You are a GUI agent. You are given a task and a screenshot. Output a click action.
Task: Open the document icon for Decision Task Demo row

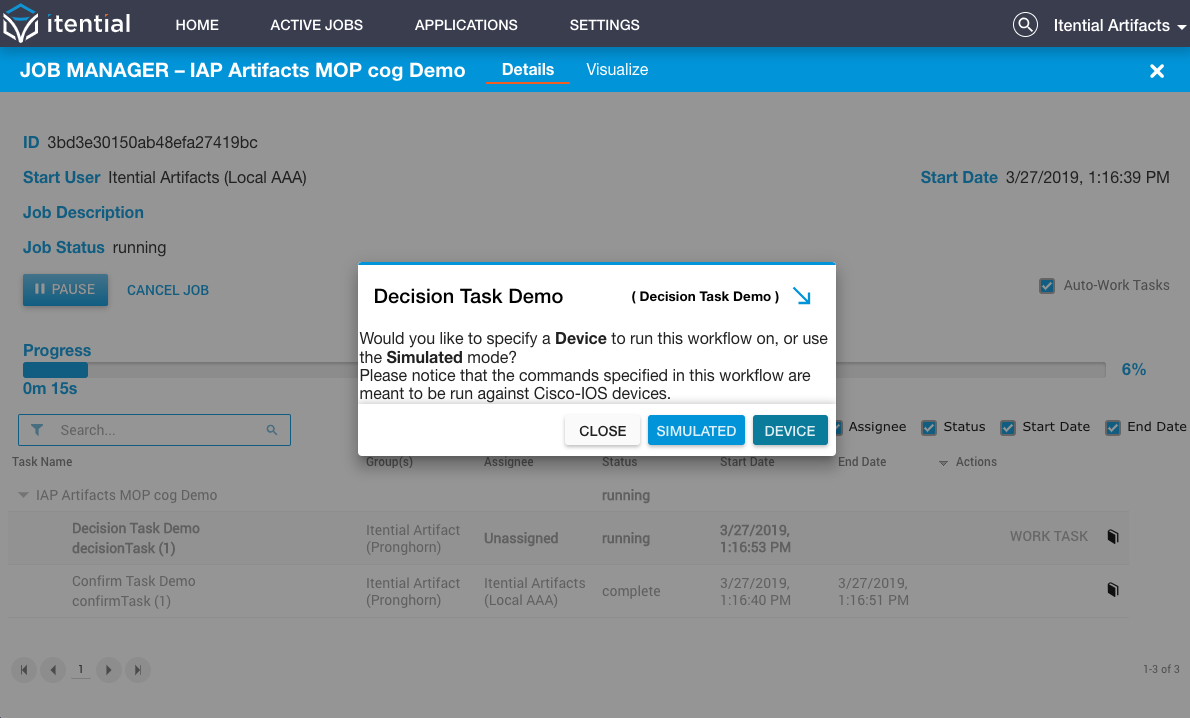pos(1113,537)
